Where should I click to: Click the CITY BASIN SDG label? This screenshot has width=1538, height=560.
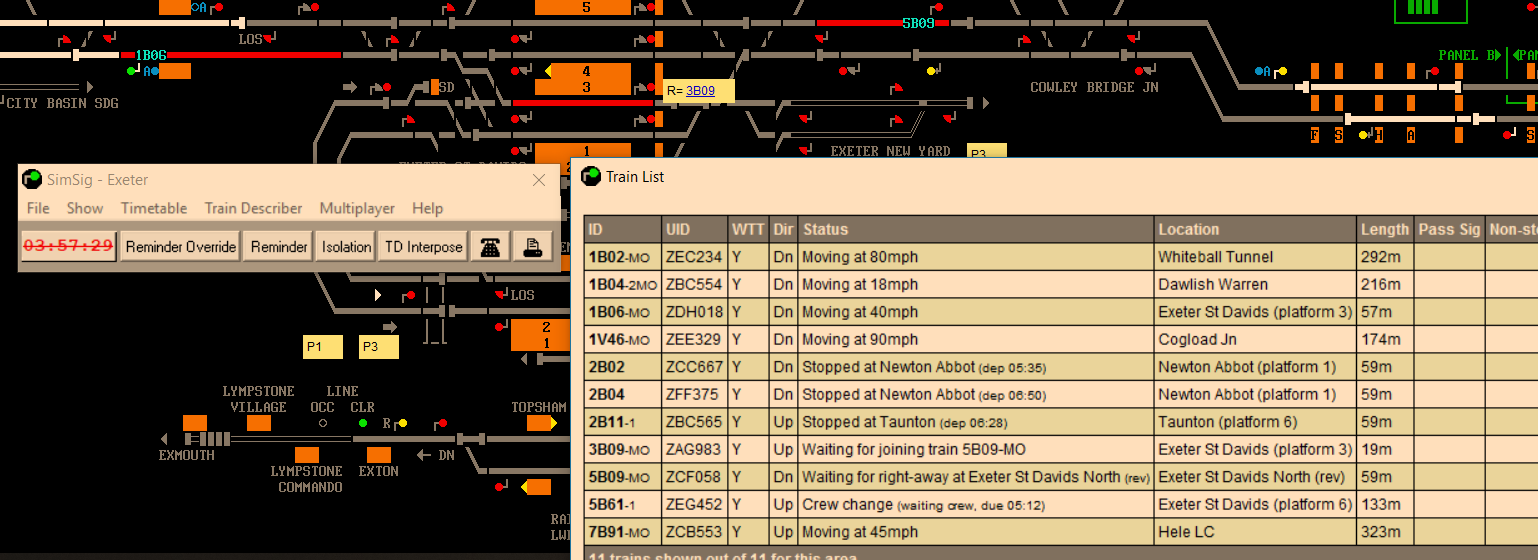tap(61, 103)
